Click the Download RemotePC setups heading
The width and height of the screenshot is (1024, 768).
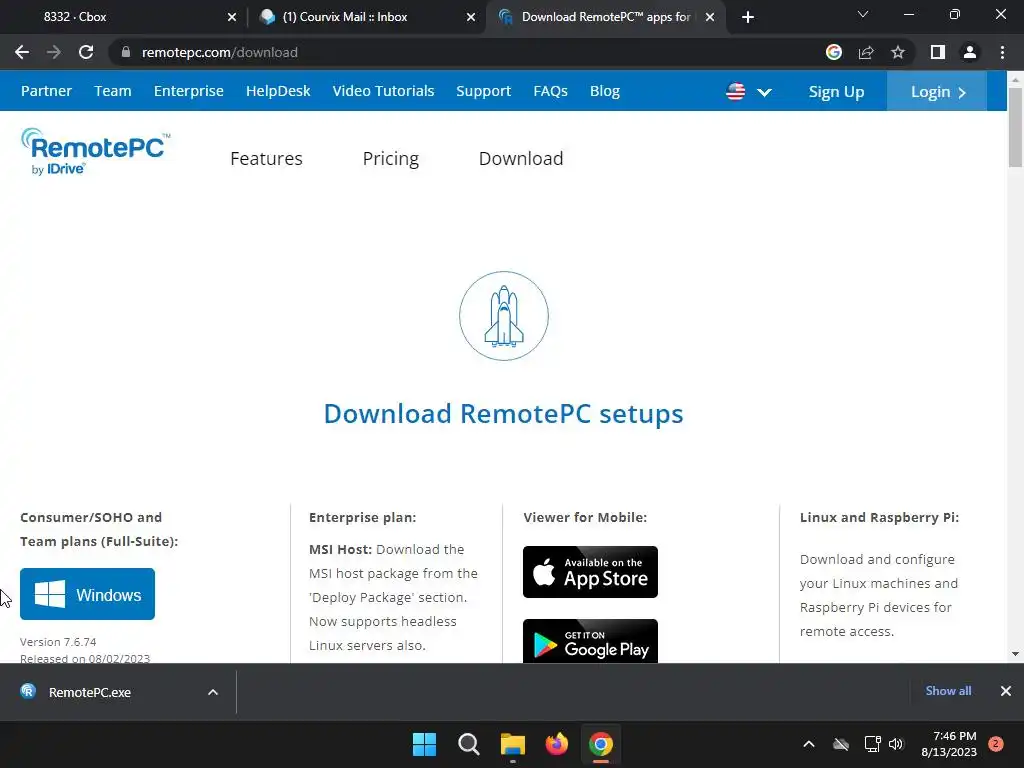tap(504, 413)
